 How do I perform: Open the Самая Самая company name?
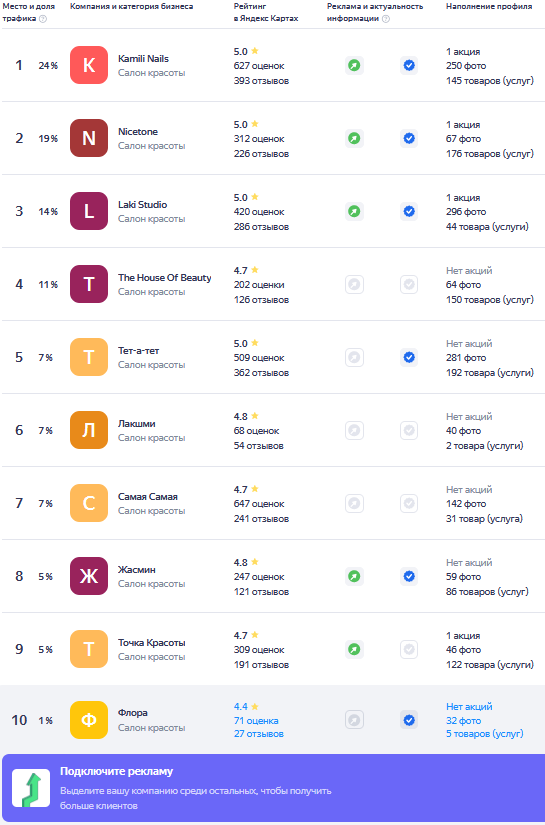tap(148, 497)
